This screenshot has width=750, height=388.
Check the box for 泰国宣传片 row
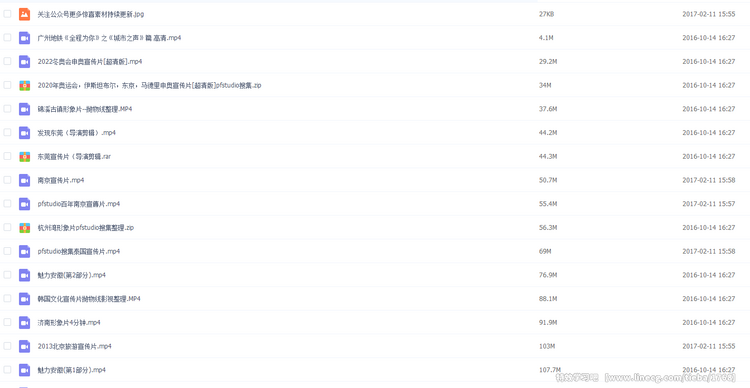[7, 251]
